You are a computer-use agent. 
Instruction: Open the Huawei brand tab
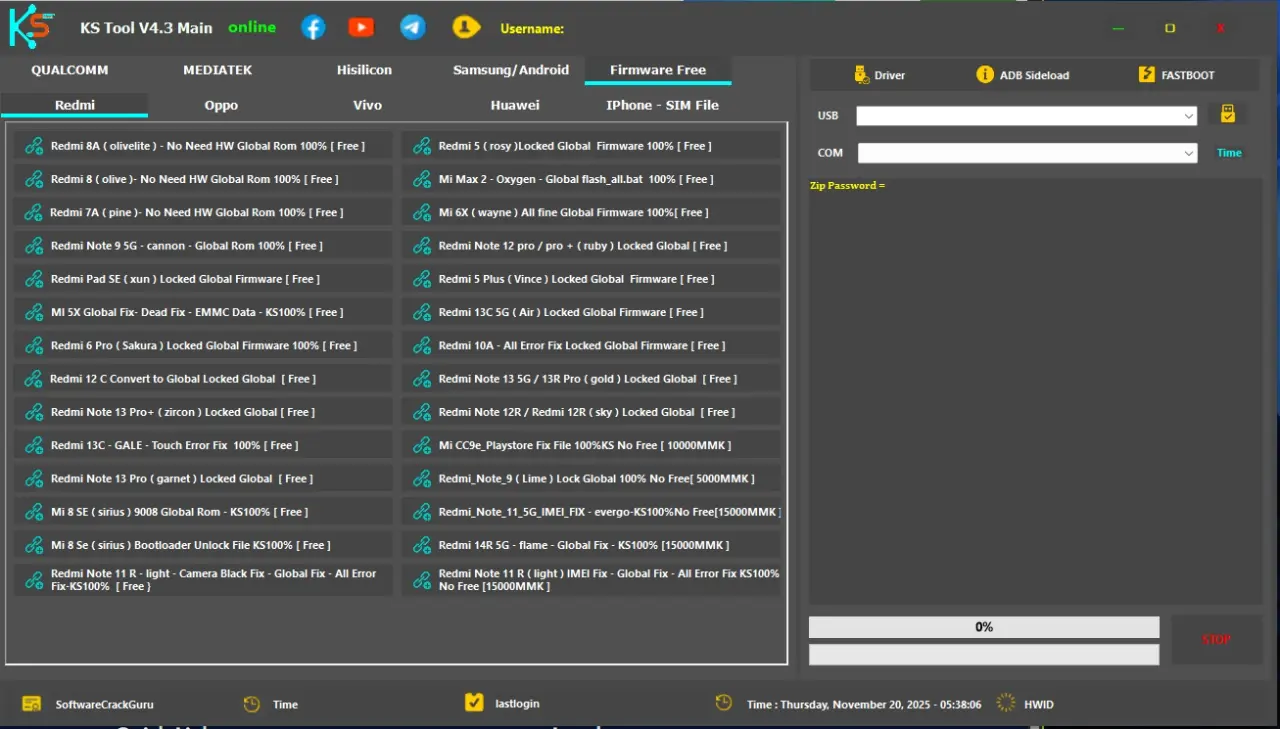(515, 105)
